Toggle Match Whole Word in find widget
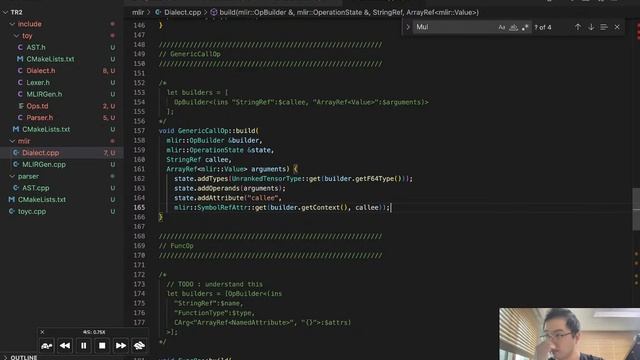The height and width of the screenshot is (360, 640). click(513, 27)
